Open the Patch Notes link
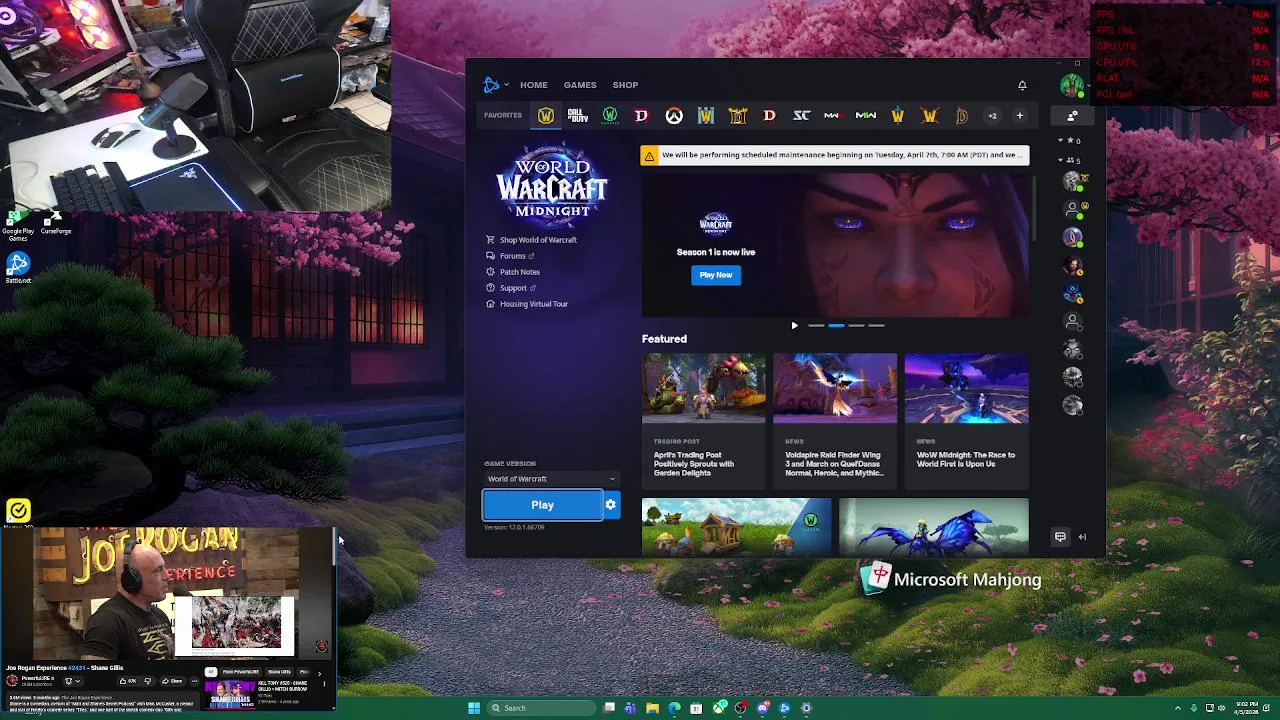This screenshot has width=1280, height=720. click(513, 272)
